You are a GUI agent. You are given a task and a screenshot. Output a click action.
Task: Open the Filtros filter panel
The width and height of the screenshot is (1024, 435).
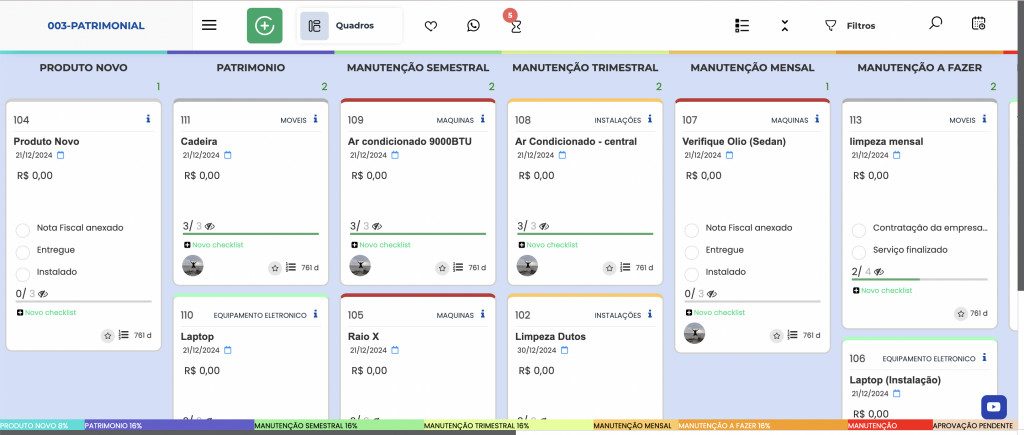[x=850, y=26]
